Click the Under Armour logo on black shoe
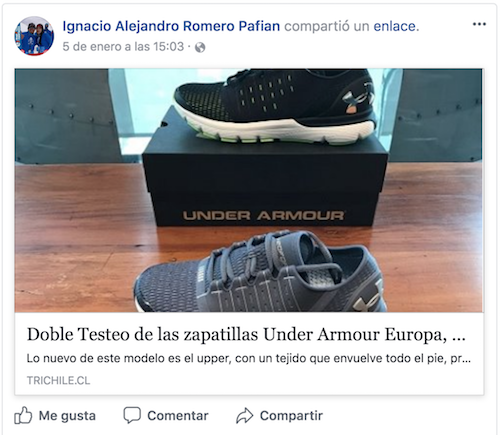The width and height of the screenshot is (500, 435). pos(358,98)
